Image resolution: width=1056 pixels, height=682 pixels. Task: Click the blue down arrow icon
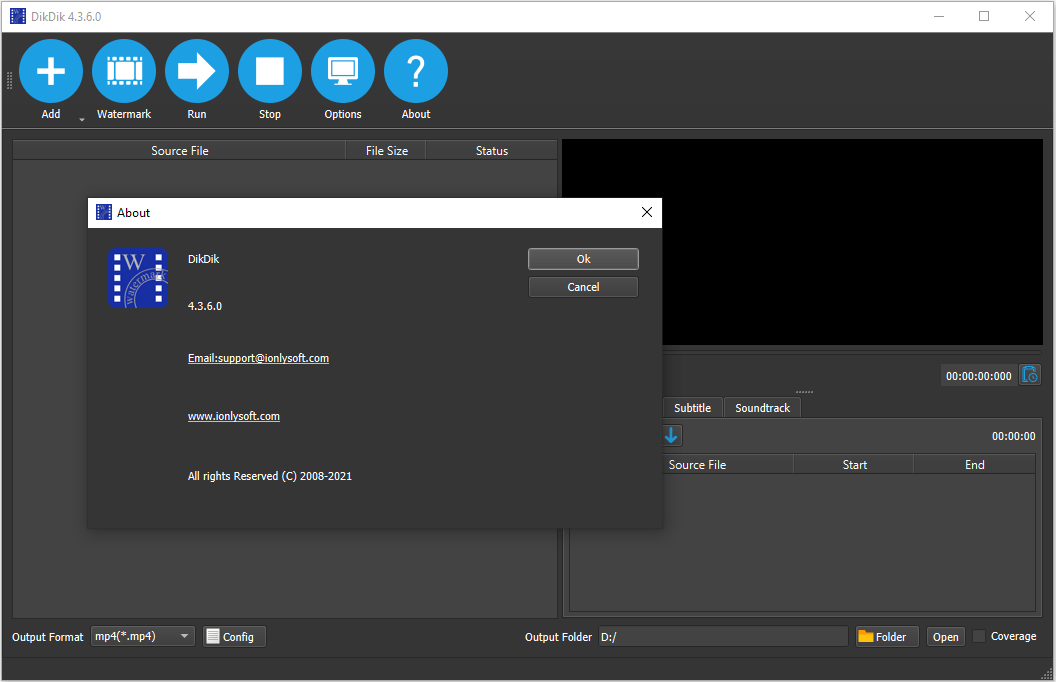671,436
